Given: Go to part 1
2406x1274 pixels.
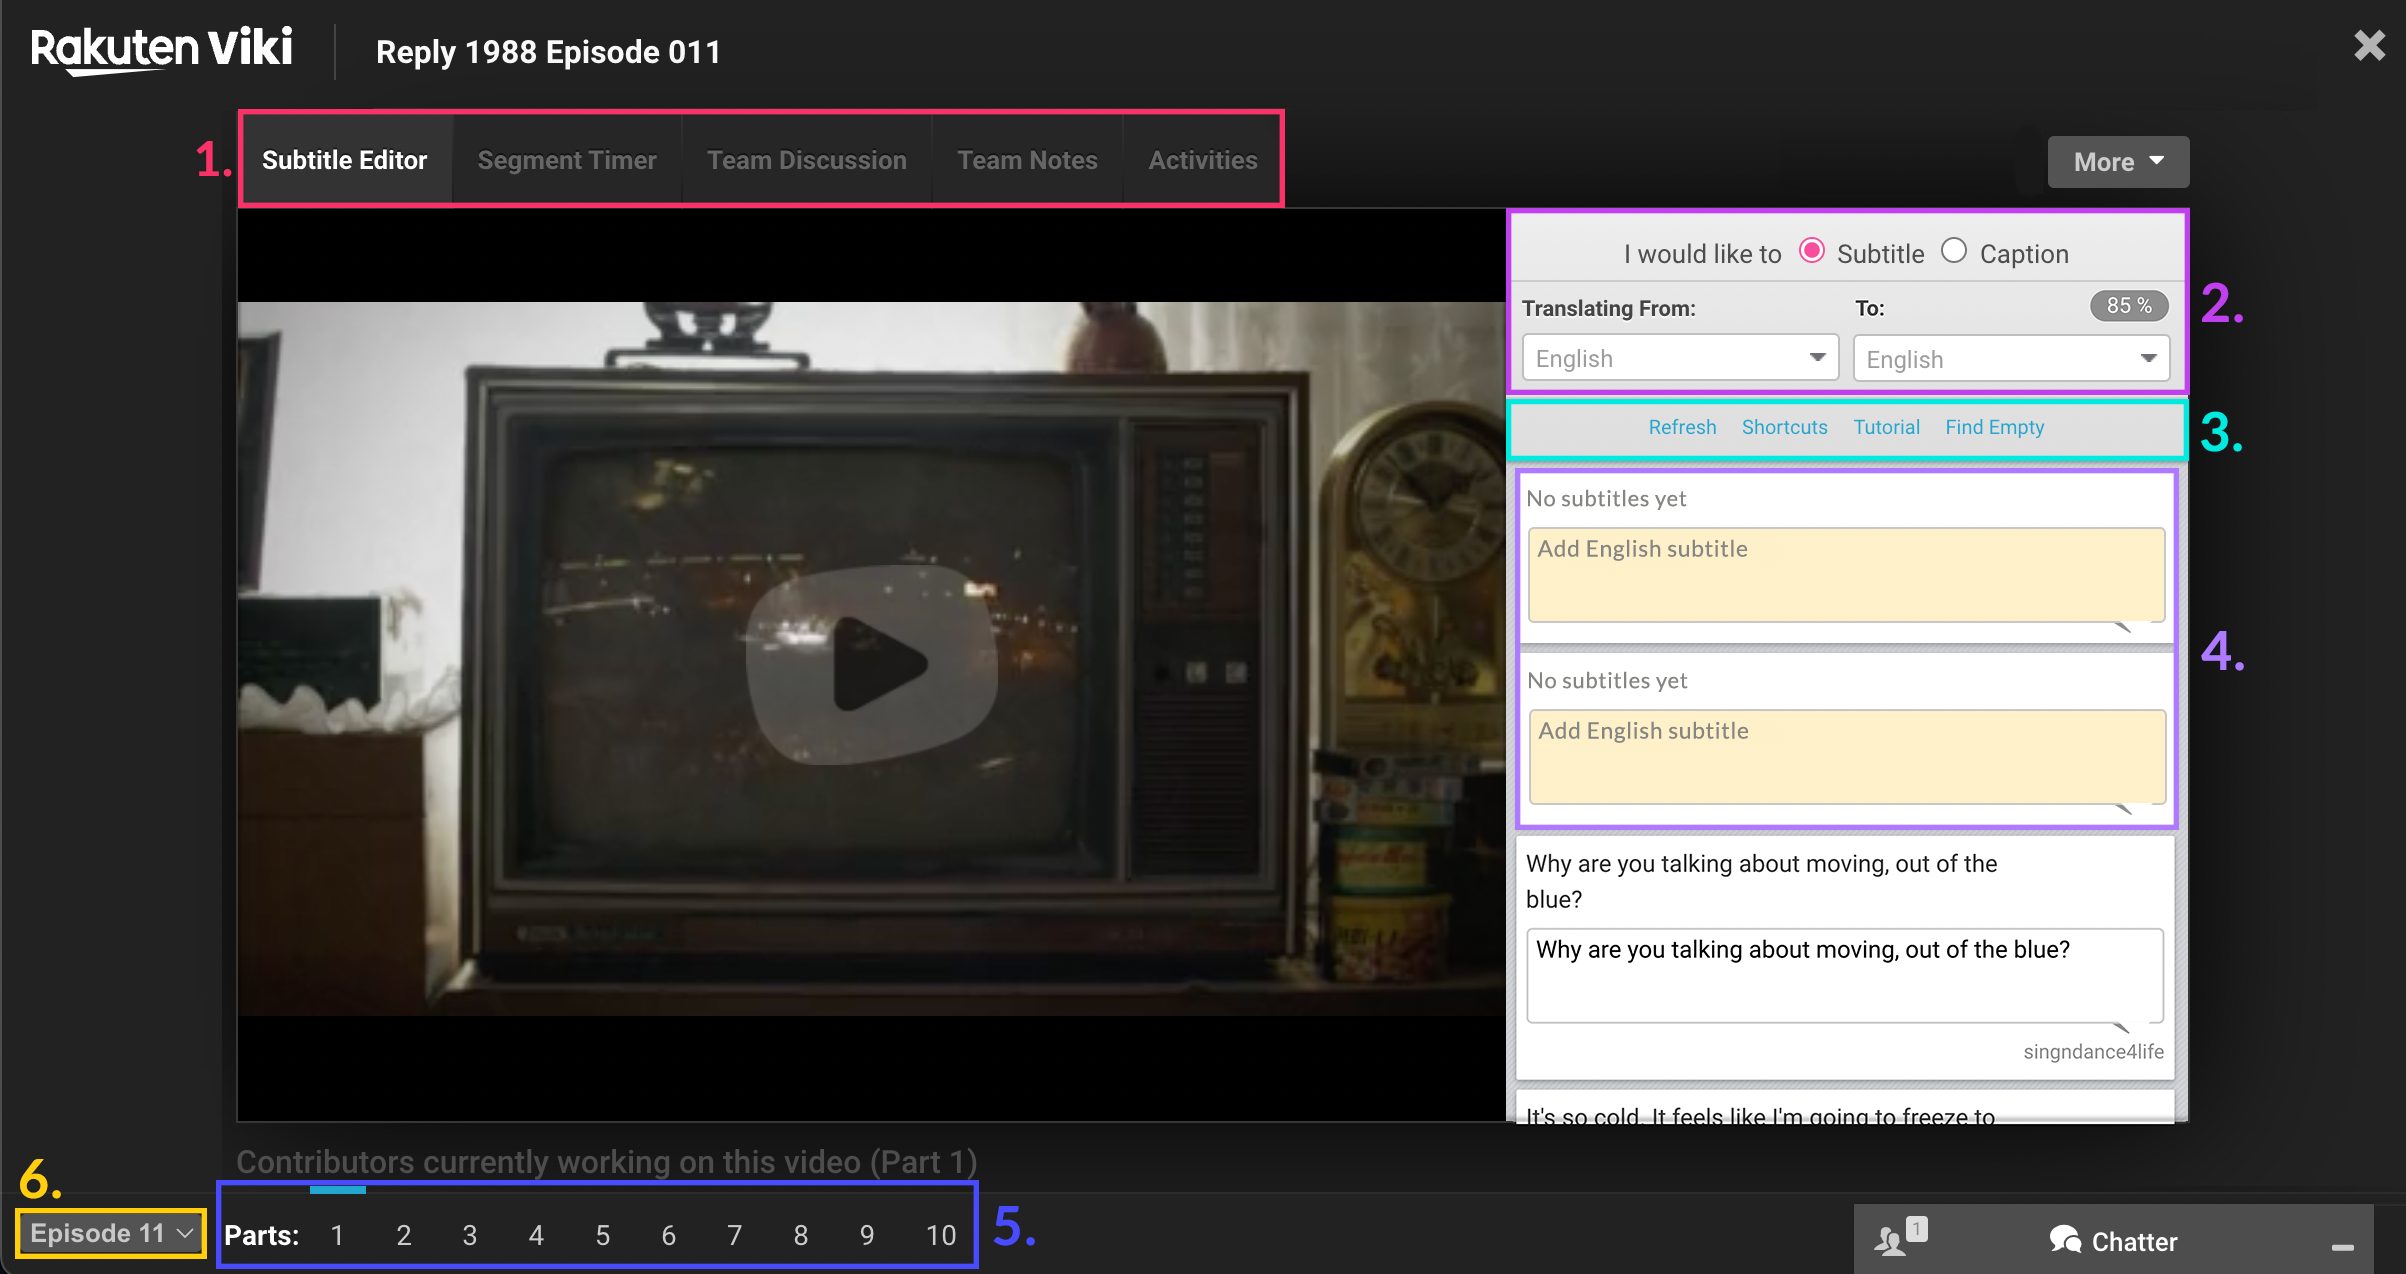Looking at the screenshot, I should [x=338, y=1235].
